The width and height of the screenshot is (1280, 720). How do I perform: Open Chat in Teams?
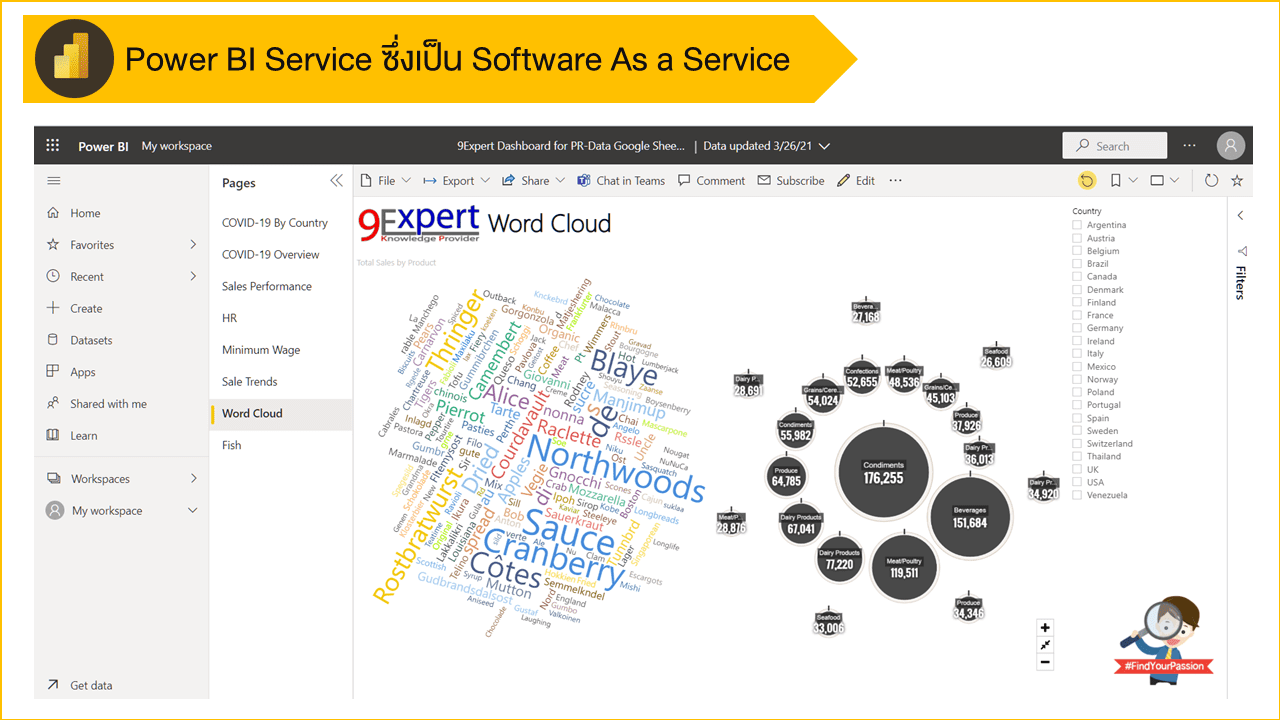point(630,180)
